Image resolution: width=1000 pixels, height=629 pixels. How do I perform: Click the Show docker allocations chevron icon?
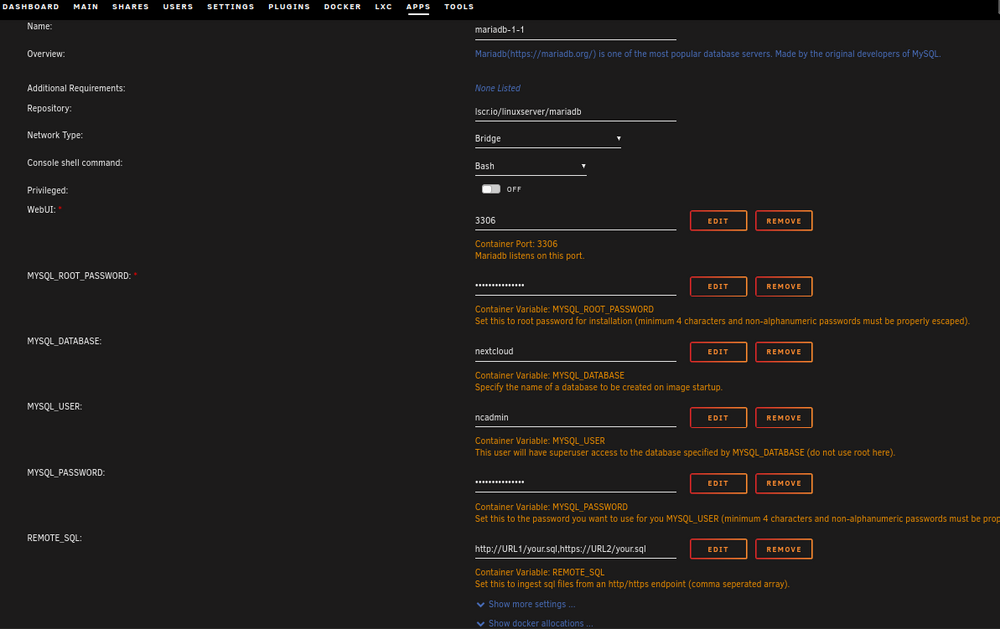coord(480,624)
